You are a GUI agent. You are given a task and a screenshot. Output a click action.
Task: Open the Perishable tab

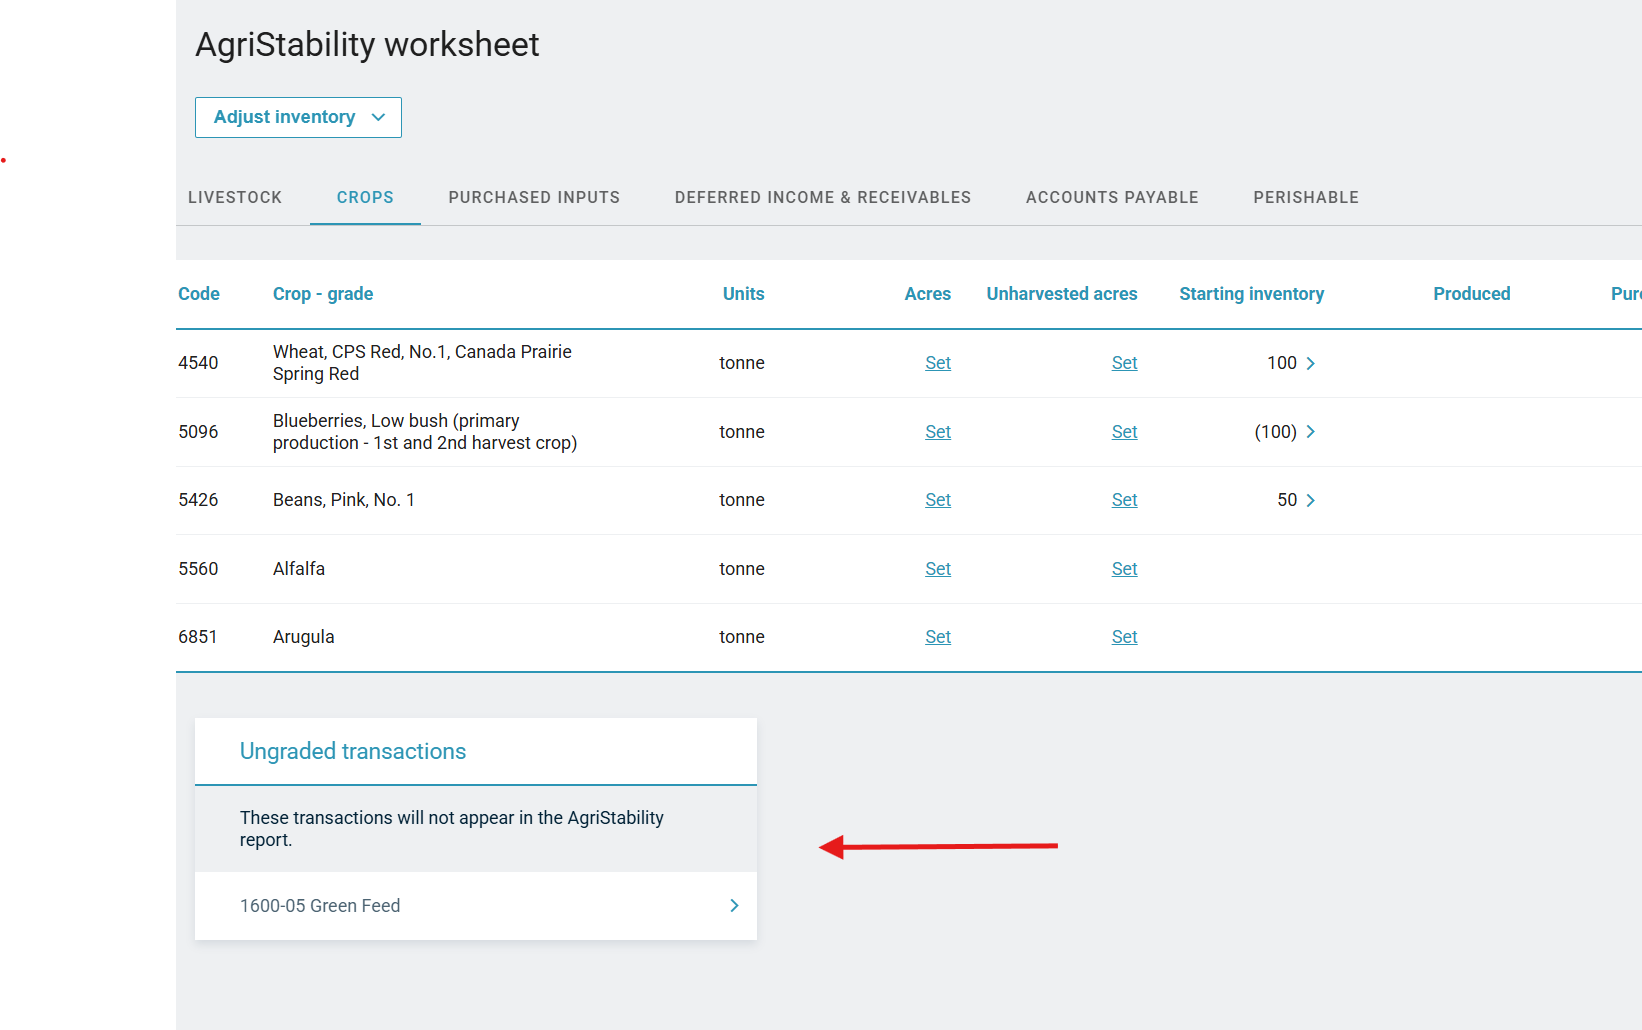pyautogui.click(x=1305, y=197)
